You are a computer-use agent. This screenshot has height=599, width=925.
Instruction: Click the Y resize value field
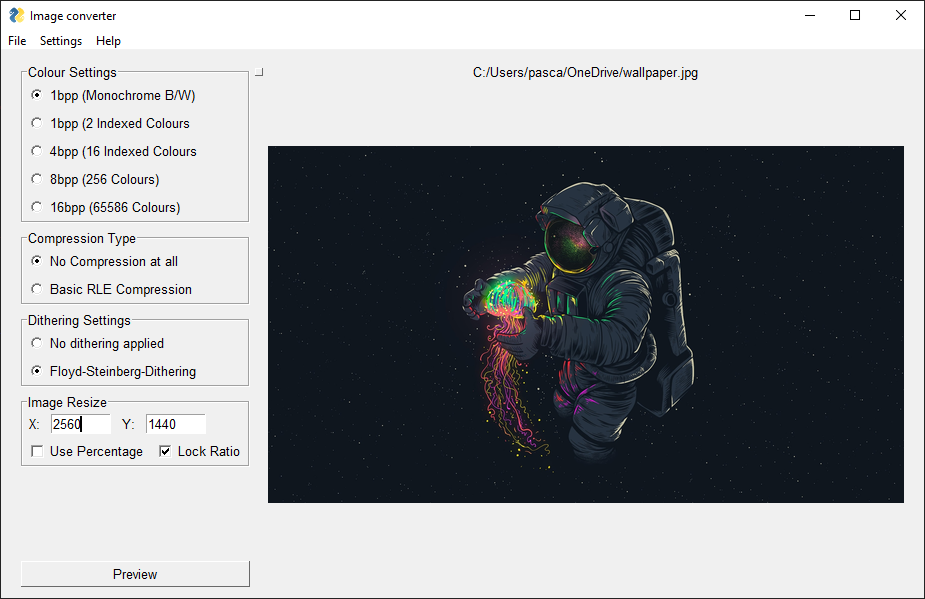175,424
